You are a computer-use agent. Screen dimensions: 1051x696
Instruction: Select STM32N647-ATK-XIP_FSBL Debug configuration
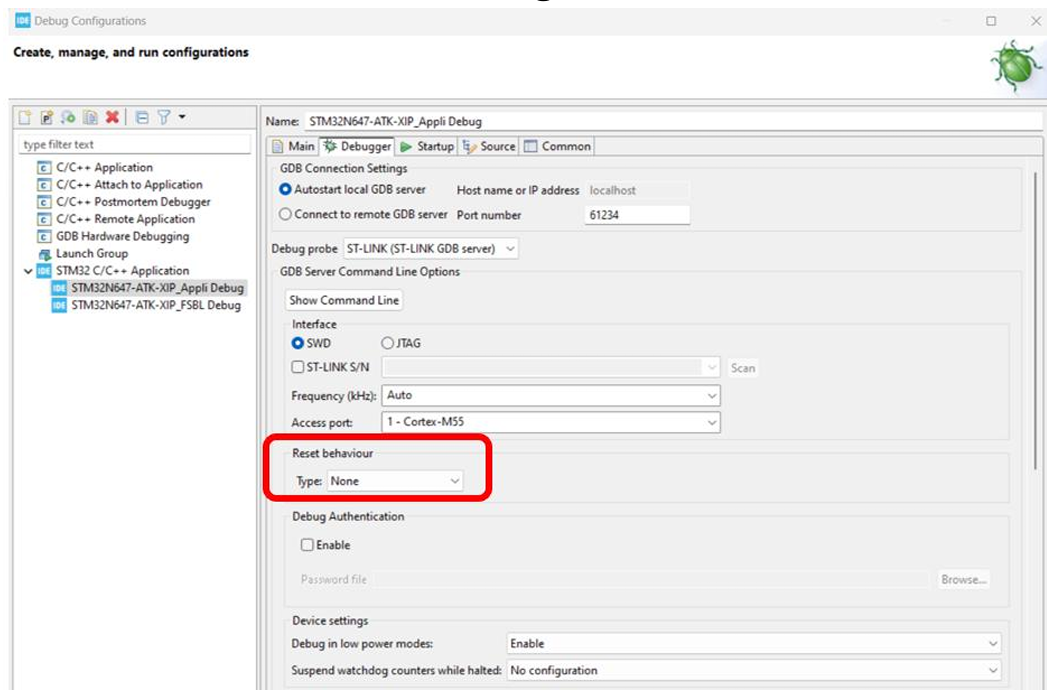coord(156,305)
